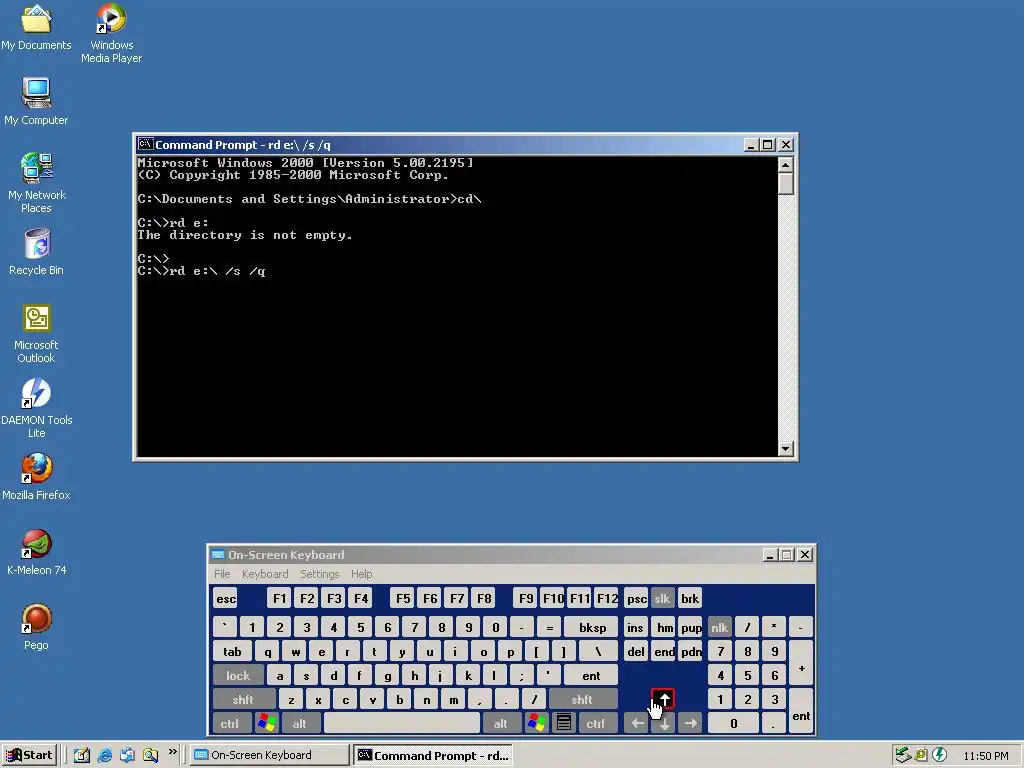Select the K-Meleon 74 desktop shortcut
Image resolution: width=1024 pixels, height=768 pixels.
click(36, 552)
